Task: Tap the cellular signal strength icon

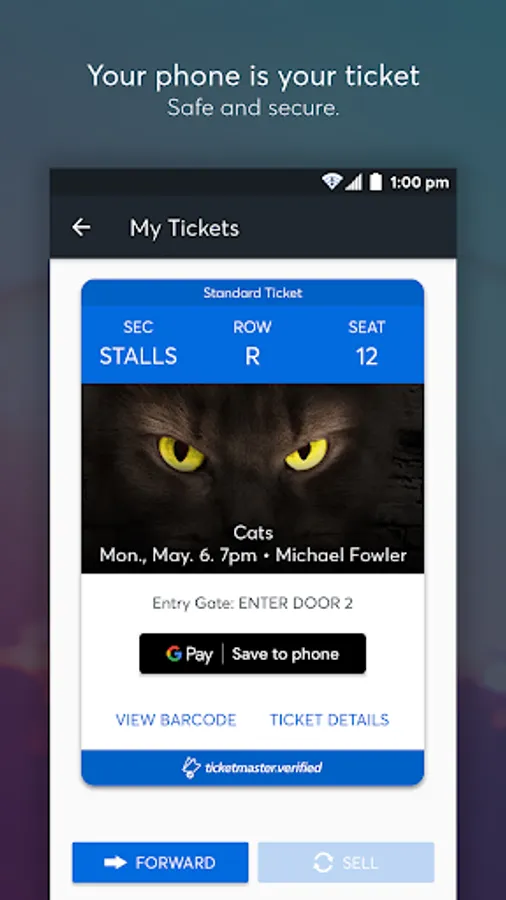Action: (x=353, y=183)
